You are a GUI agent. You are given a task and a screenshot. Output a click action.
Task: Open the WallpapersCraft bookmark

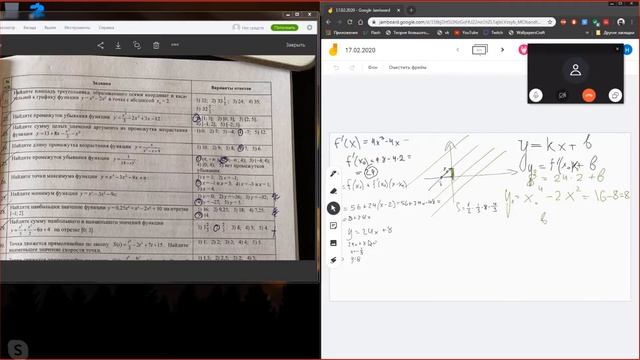click(526, 33)
